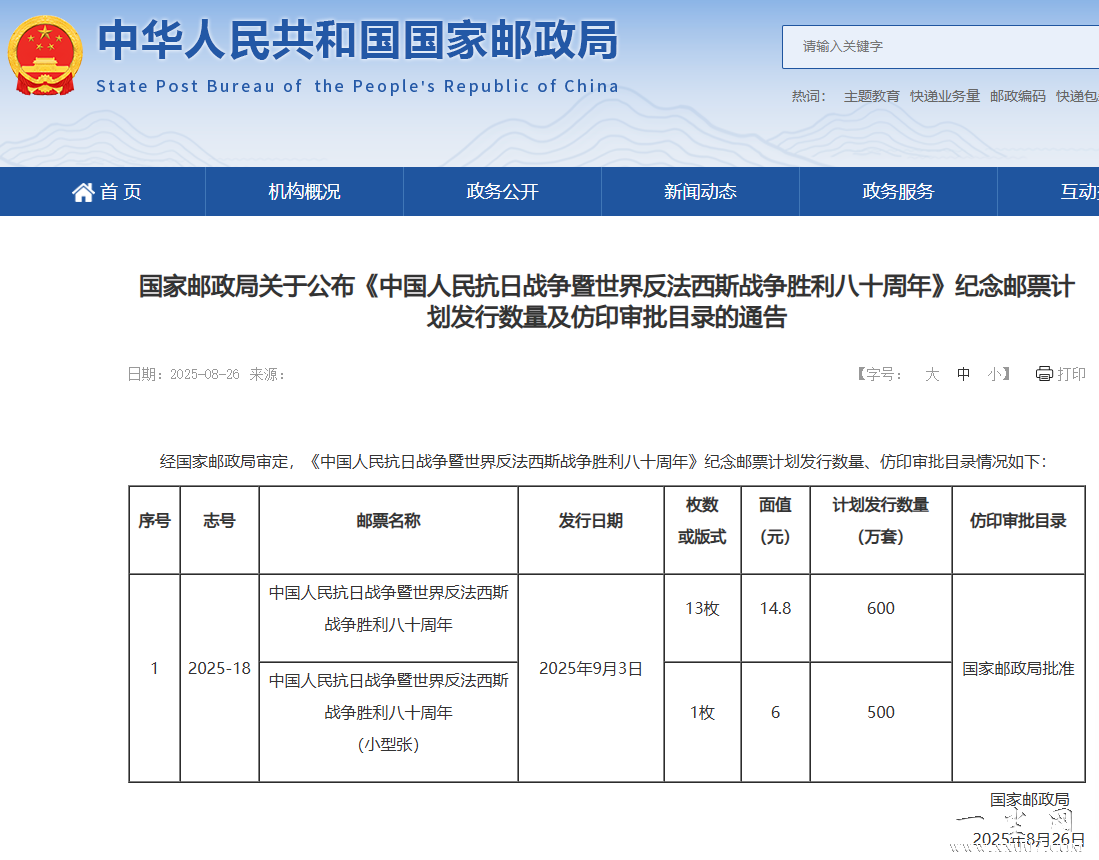The width and height of the screenshot is (1099, 860).
Task: Click the intro paragraph beginning 经国家邮政局审定
Action: pos(603,462)
